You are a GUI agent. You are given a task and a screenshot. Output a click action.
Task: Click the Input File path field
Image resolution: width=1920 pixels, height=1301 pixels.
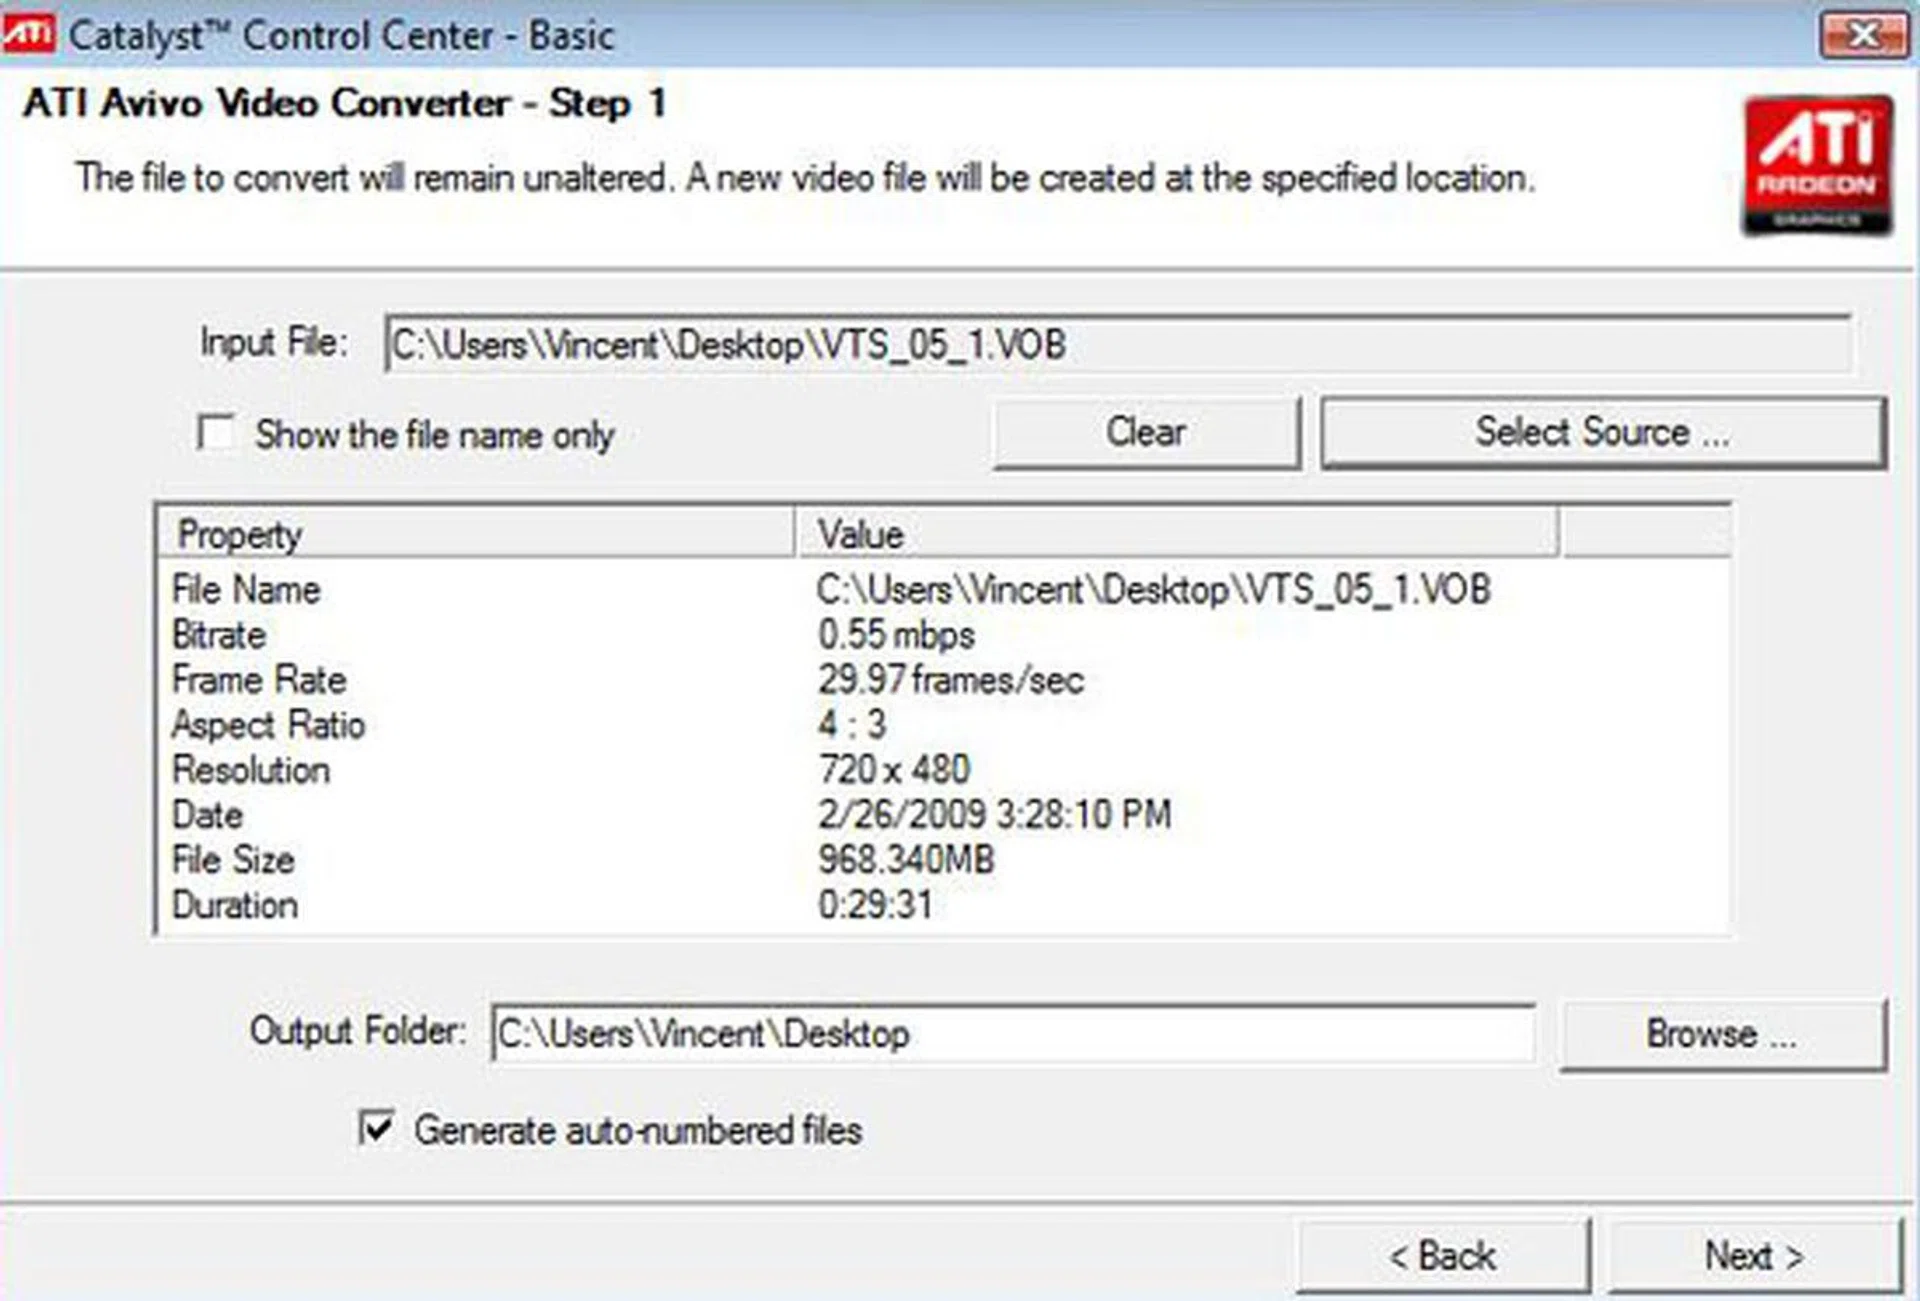[x=1117, y=345]
